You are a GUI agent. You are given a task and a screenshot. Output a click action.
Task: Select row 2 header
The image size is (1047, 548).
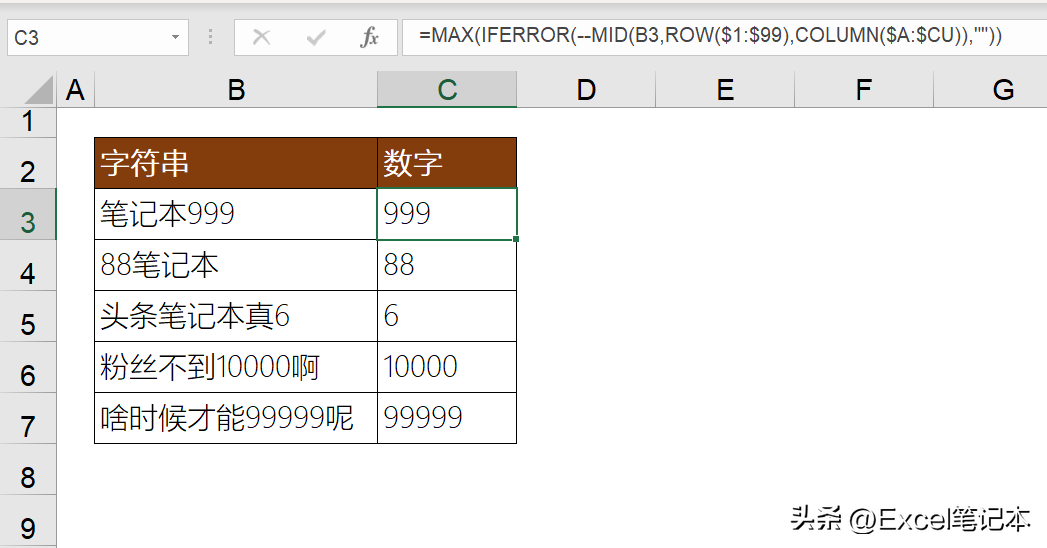(27, 163)
